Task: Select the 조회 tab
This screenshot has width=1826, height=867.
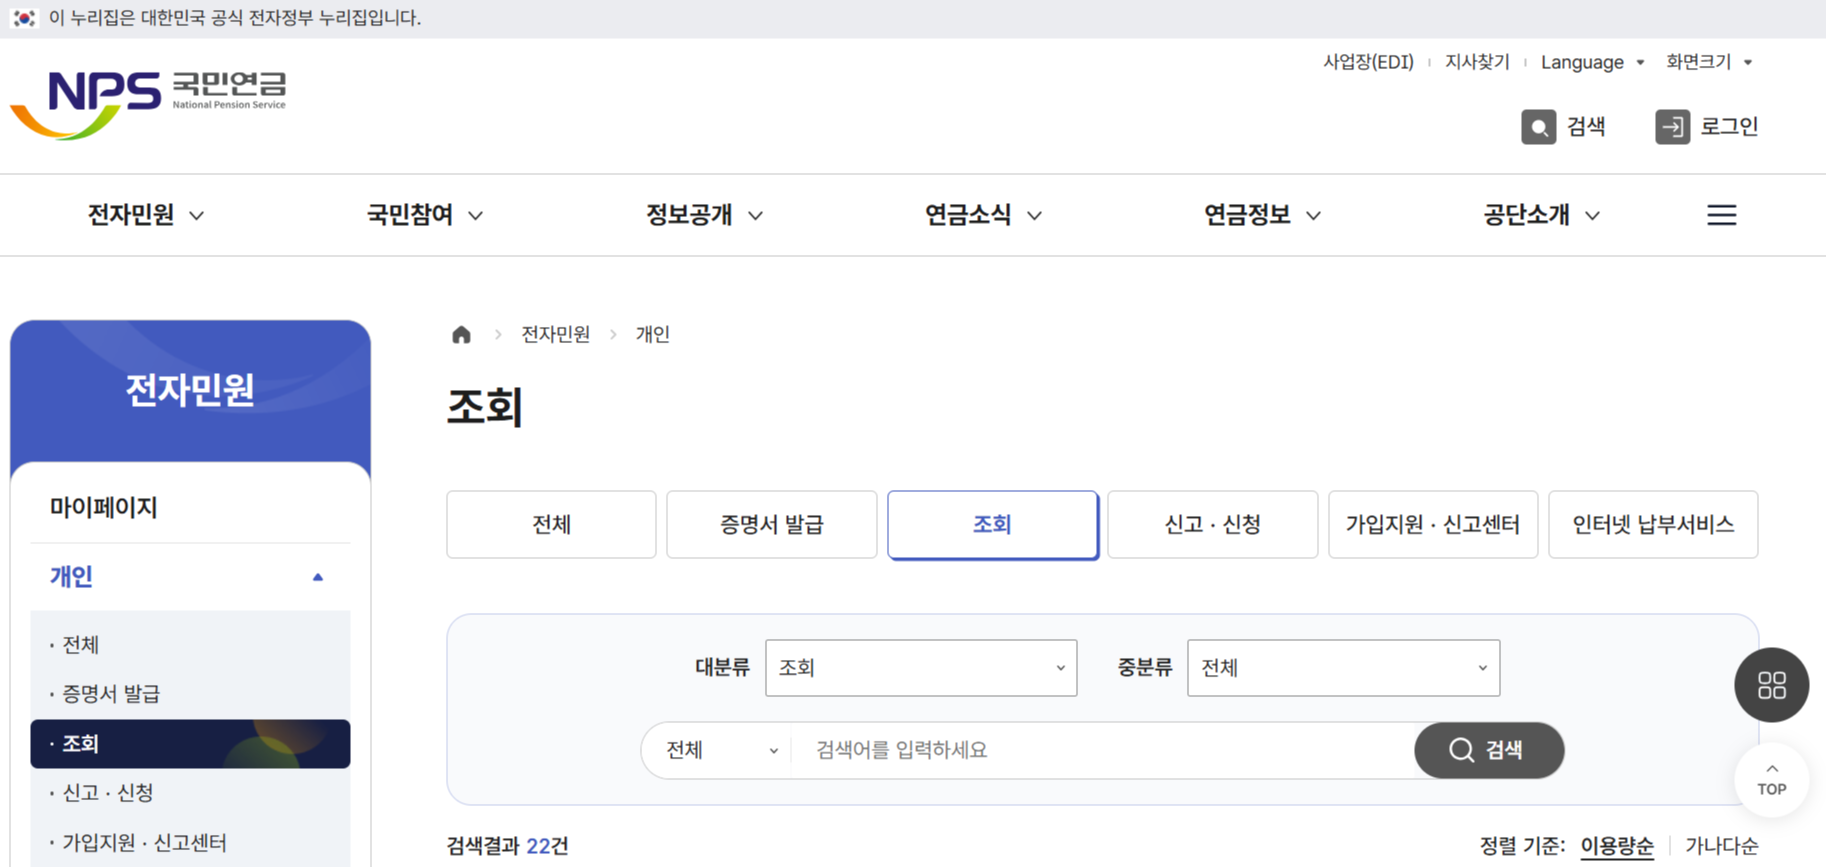Action: point(993,525)
